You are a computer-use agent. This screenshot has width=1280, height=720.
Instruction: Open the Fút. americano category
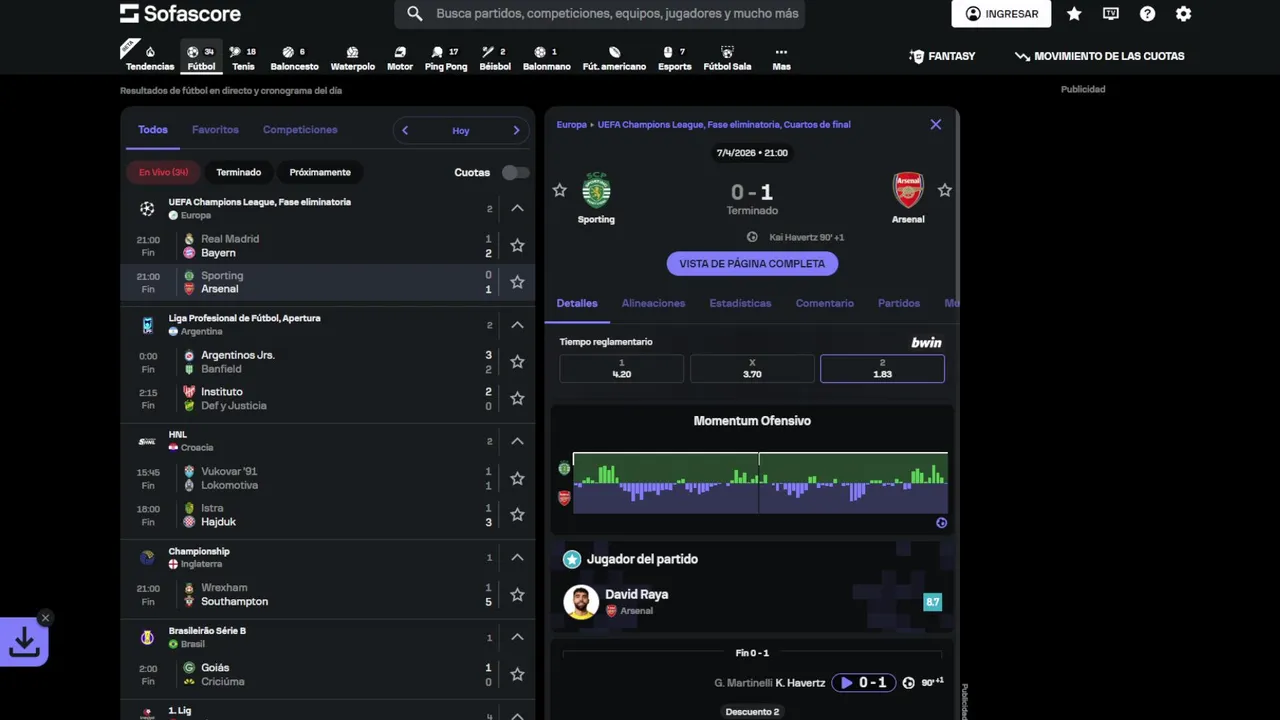tap(614, 58)
